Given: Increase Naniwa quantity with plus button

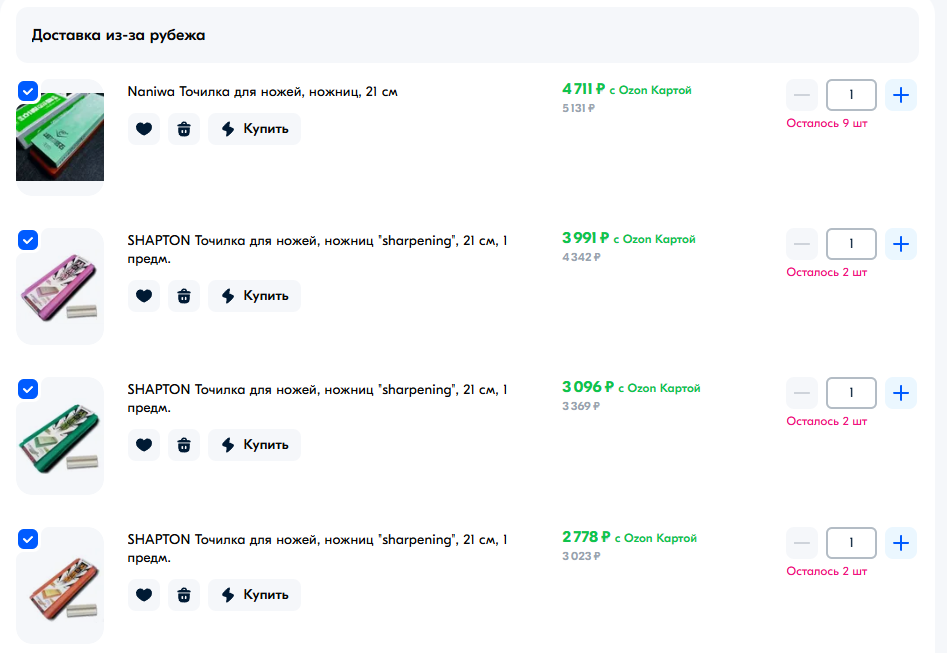Looking at the screenshot, I should 901,95.
